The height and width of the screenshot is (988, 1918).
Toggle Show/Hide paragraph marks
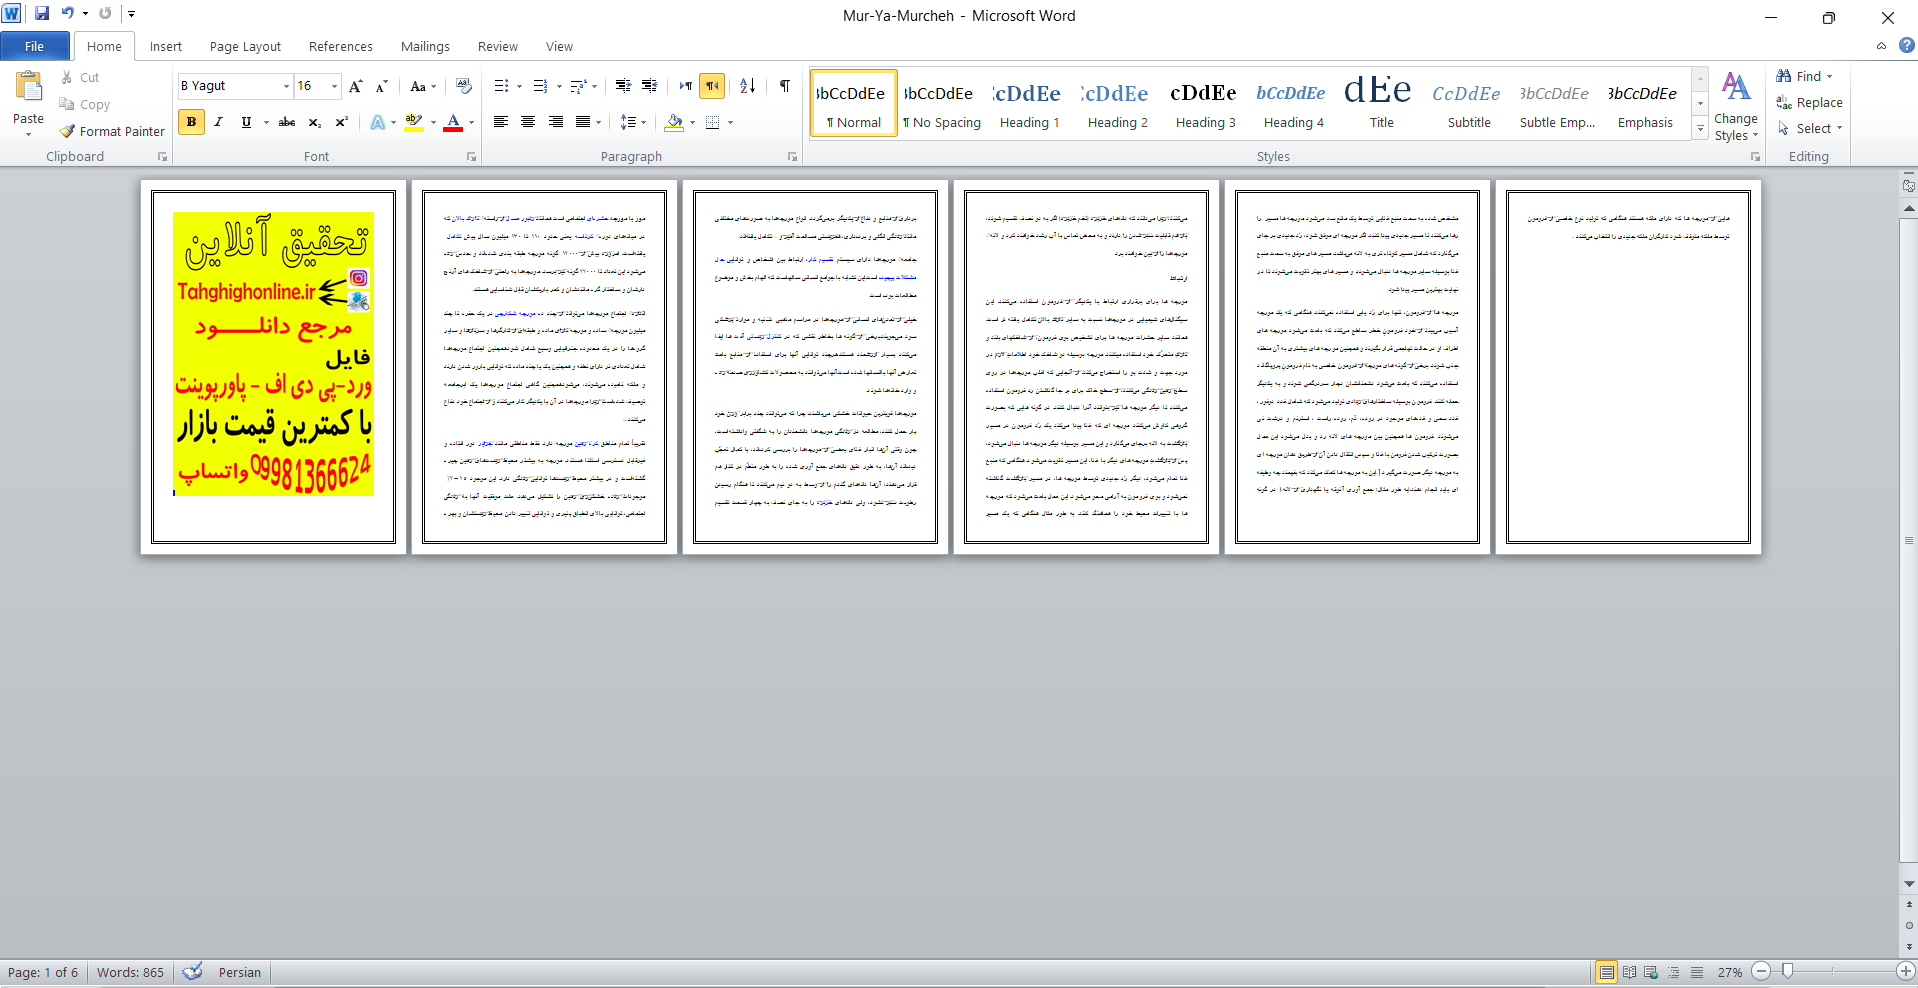point(785,86)
